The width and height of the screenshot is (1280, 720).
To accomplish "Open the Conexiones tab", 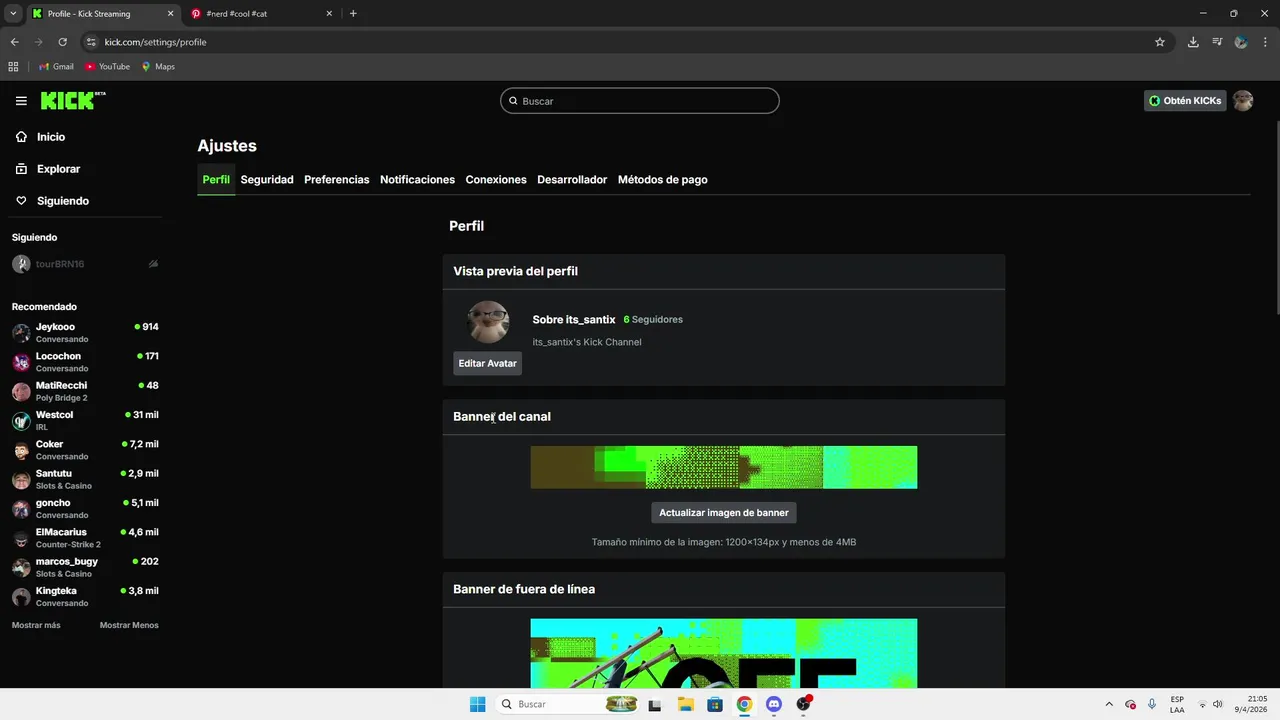I will [x=496, y=180].
